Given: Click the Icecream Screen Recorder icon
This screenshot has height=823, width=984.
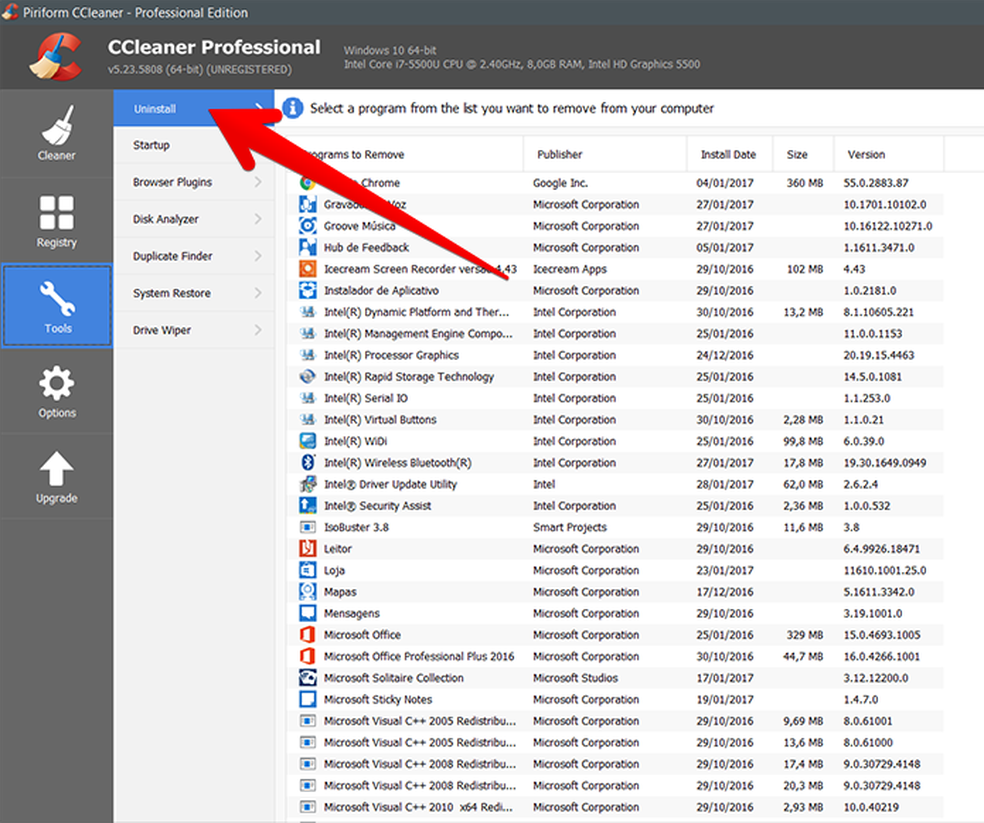Looking at the screenshot, I should tap(308, 269).
